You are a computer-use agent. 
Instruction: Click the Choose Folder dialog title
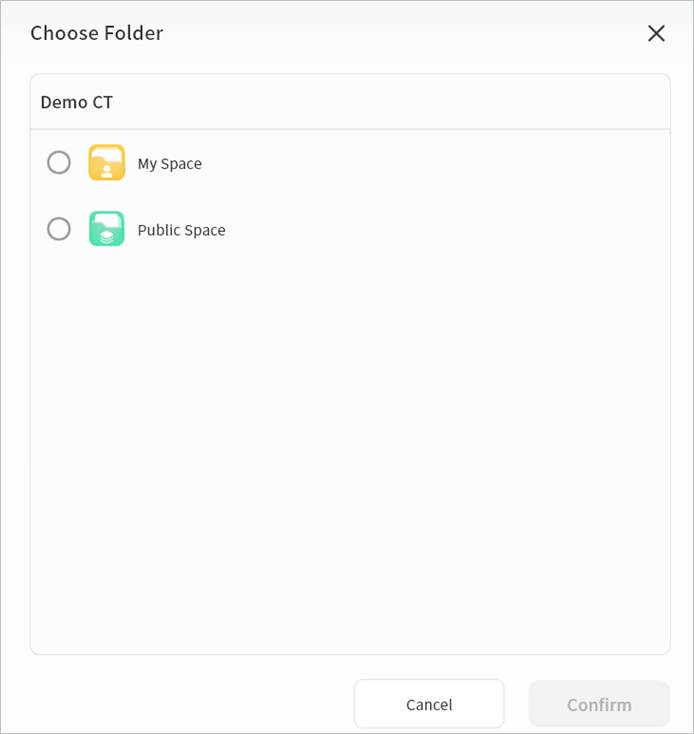click(x=97, y=33)
